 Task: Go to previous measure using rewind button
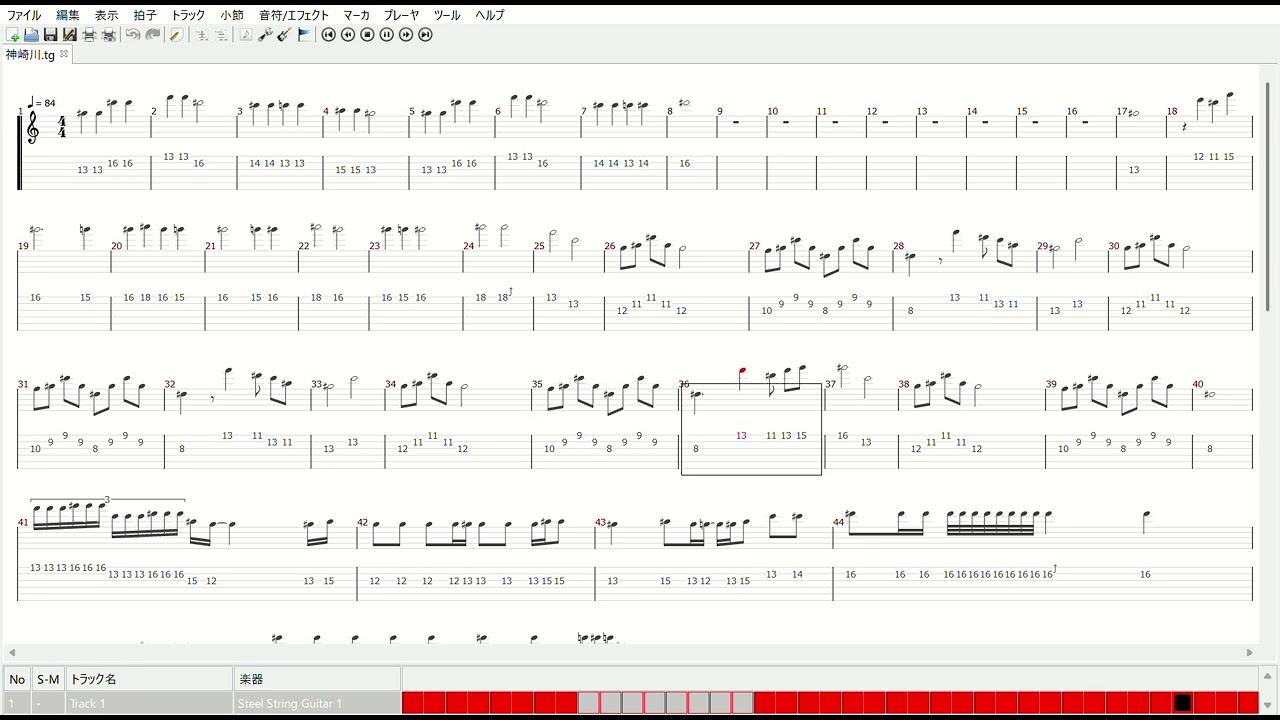click(x=348, y=35)
